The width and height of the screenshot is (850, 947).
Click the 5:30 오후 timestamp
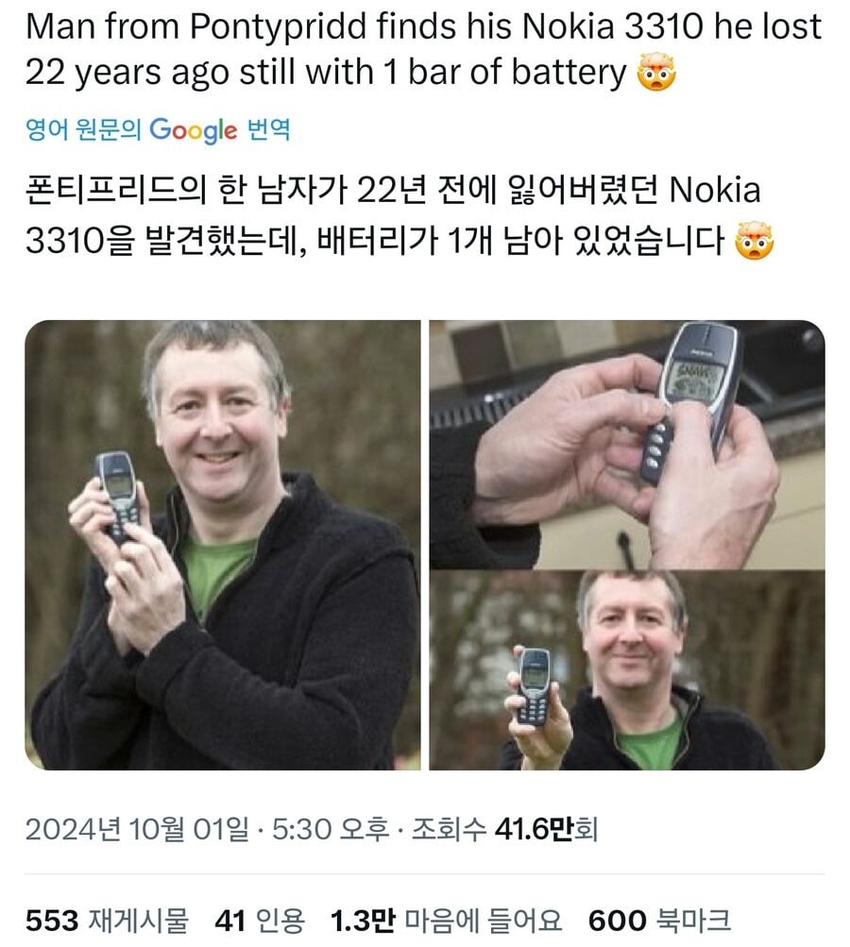(x=330, y=829)
